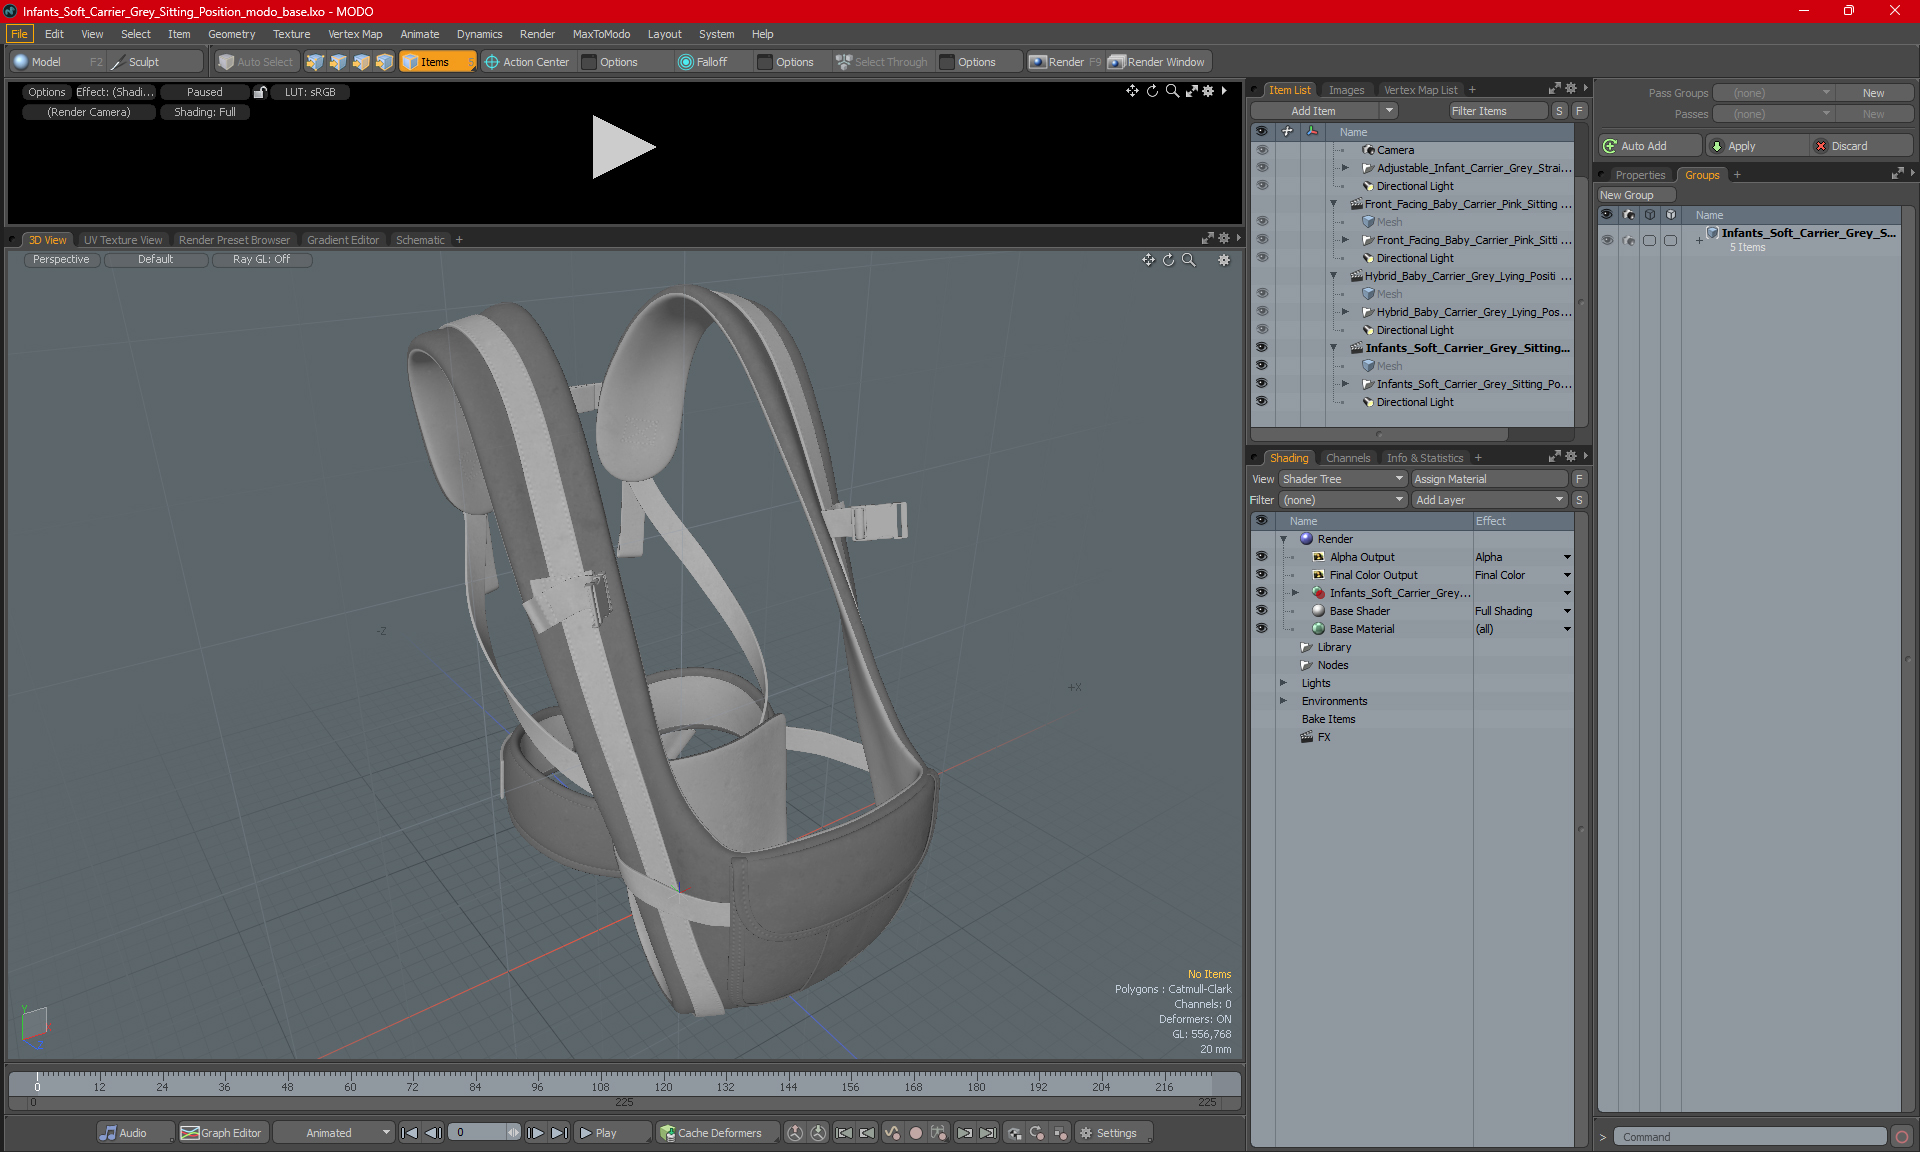Open Shader Tree view dropdown
Viewport: 1920px width, 1152px height.
pos(1343,479)
